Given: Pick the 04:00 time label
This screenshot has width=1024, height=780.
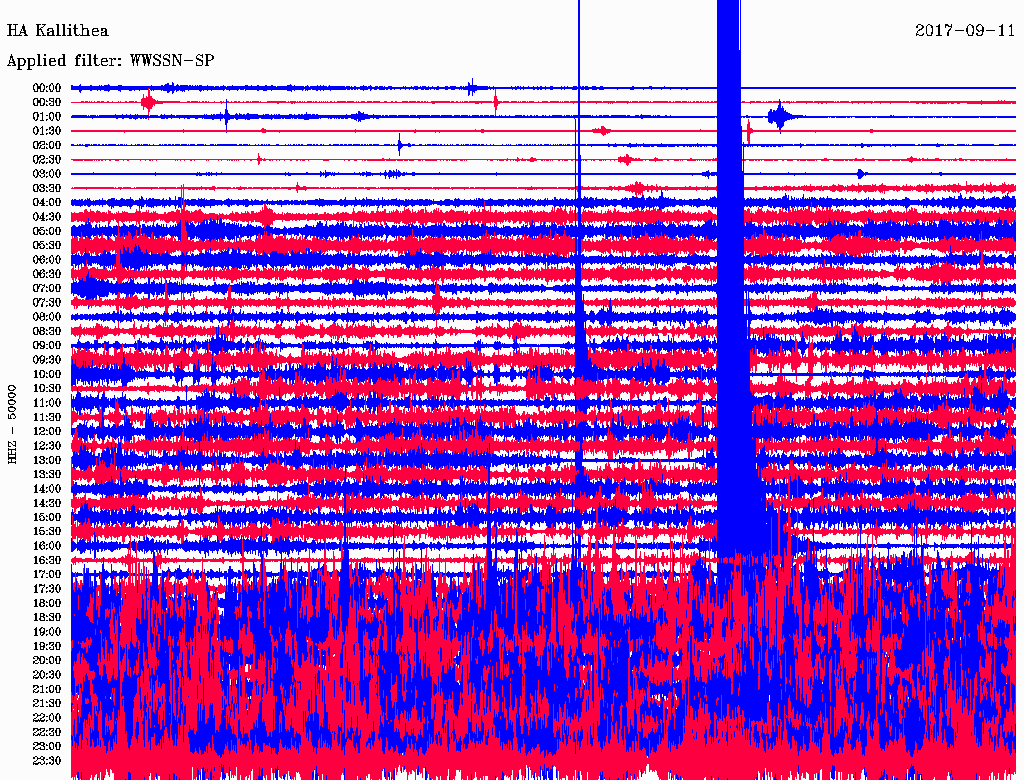Looking at the screenshot, I should click(x=47, y=203).
